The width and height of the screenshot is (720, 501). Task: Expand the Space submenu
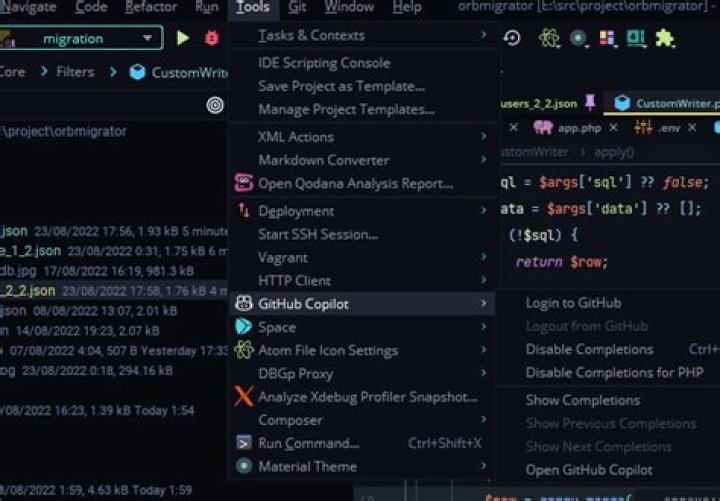[x=362, y=327]
